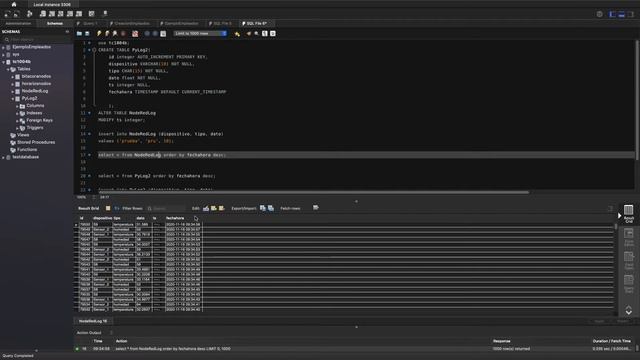Screen dimensions: 640x360
Task: Select the Result Grid side panel button
Action: (x=629, y=214)
